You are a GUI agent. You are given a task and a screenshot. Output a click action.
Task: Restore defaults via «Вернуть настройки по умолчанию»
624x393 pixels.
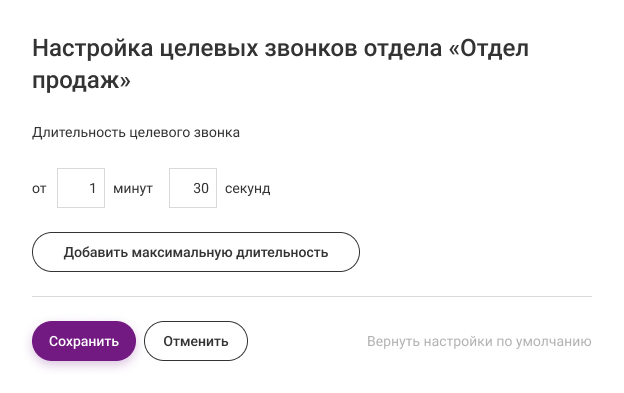(479, 341)
